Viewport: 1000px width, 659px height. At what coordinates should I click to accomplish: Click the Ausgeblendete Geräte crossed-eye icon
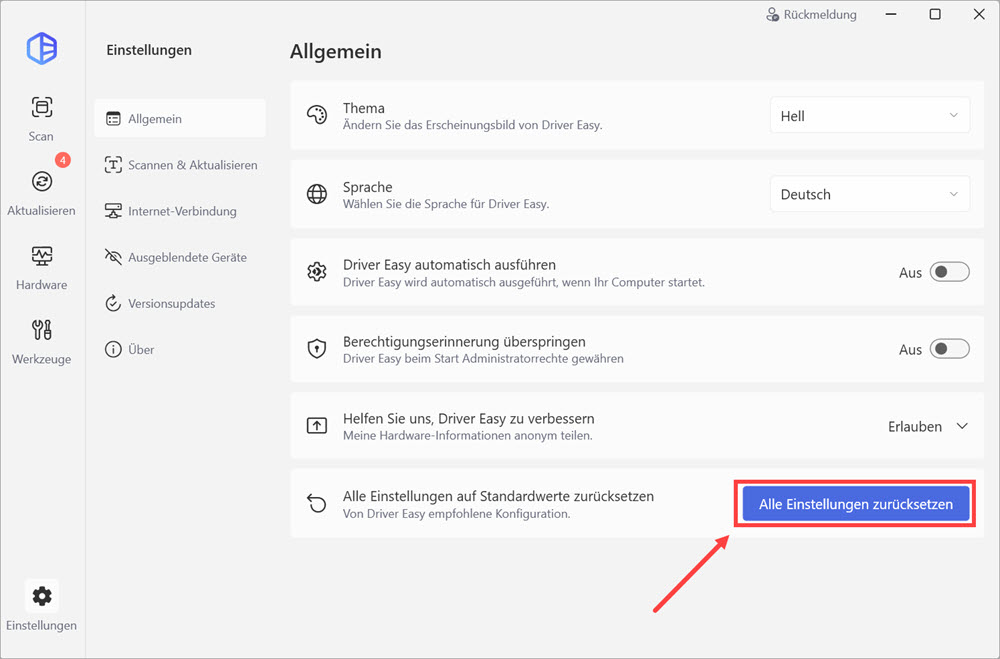[x=114, y=257]
